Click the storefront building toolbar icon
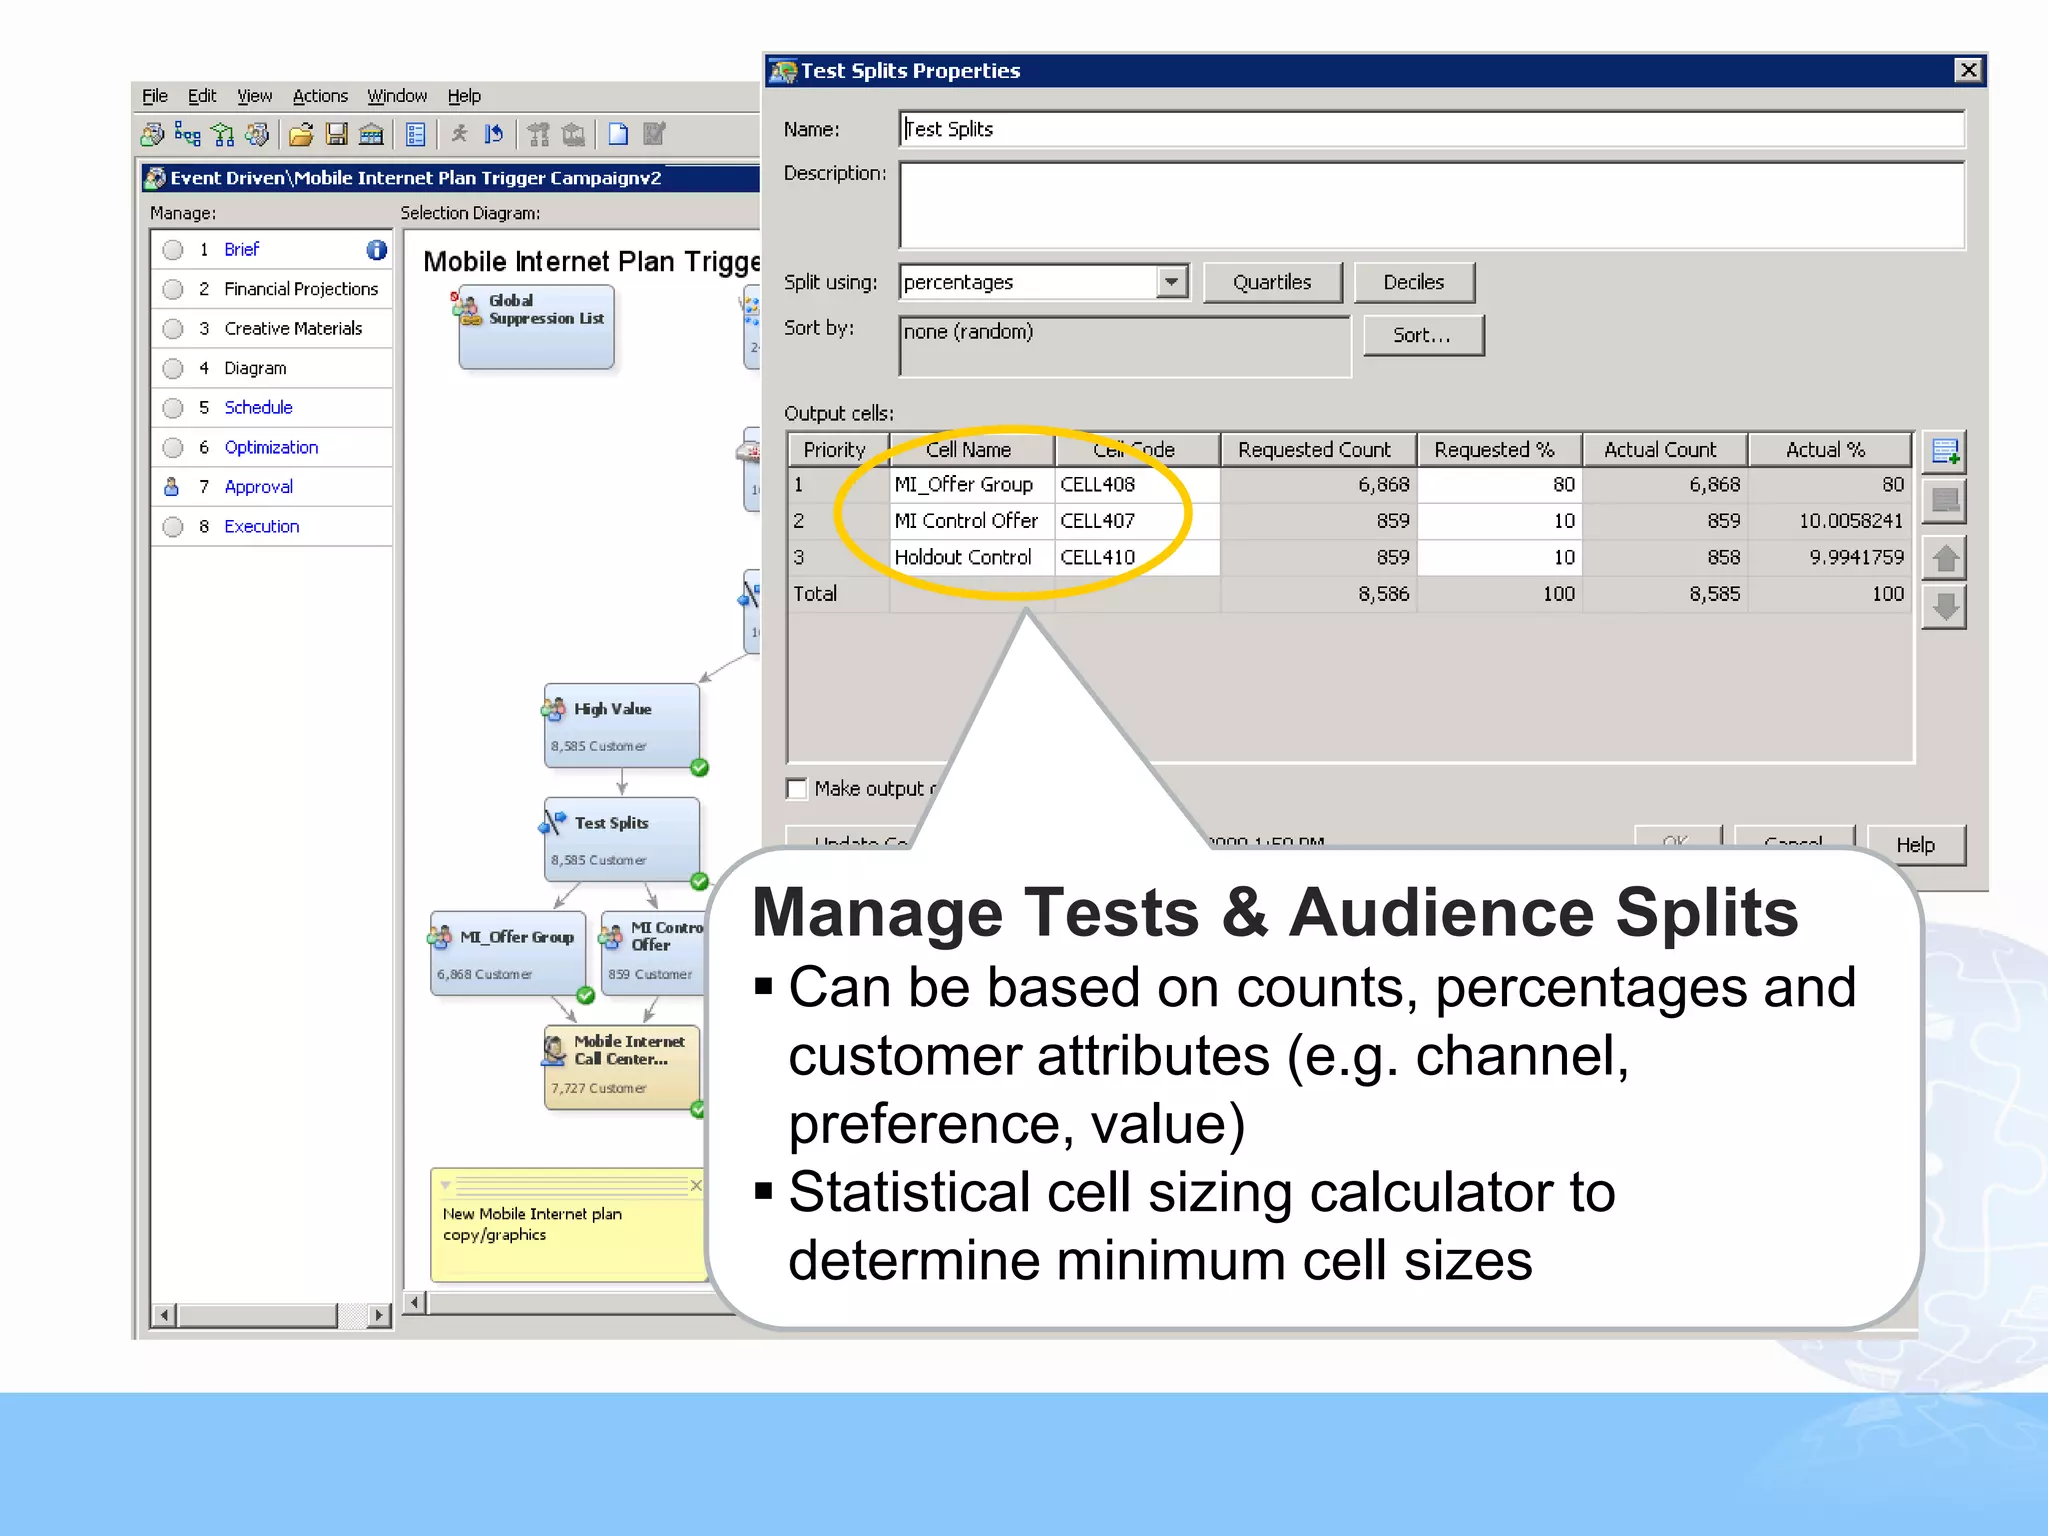2048x1536 pixels. (x=371, y=134)
